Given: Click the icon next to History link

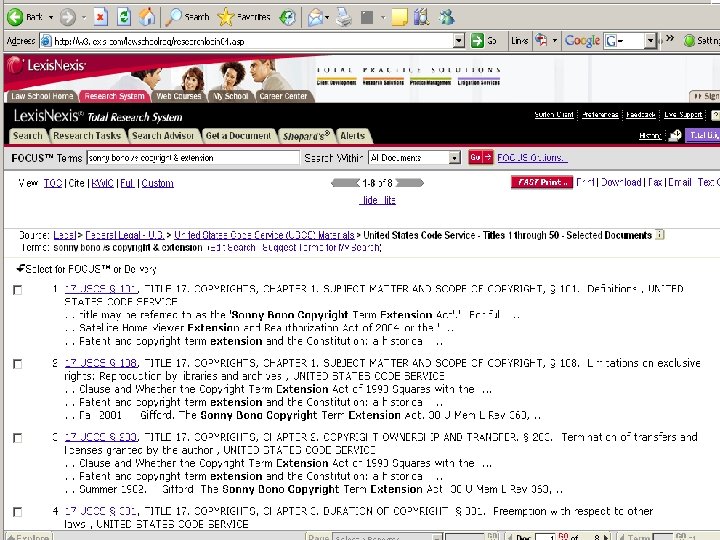Looking at the screenshot, I should coord(674,135).
